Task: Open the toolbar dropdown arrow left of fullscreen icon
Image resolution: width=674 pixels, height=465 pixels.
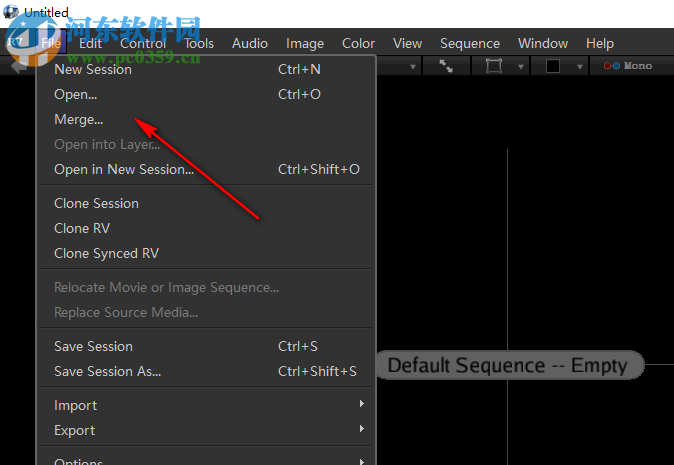Action: point(413,67)
